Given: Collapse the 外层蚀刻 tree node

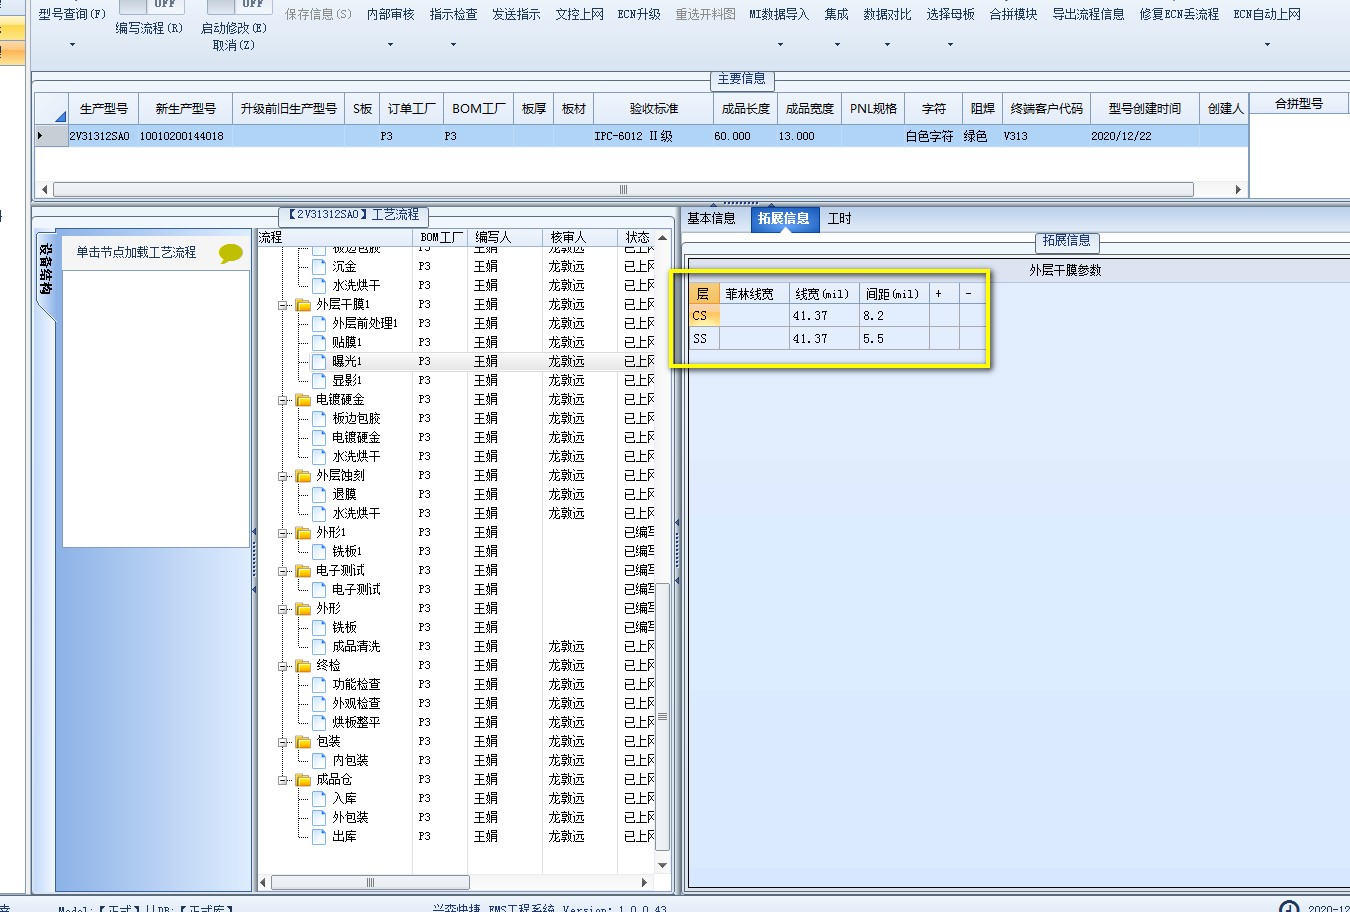Looking at the screenshot, I should (284, 475).
